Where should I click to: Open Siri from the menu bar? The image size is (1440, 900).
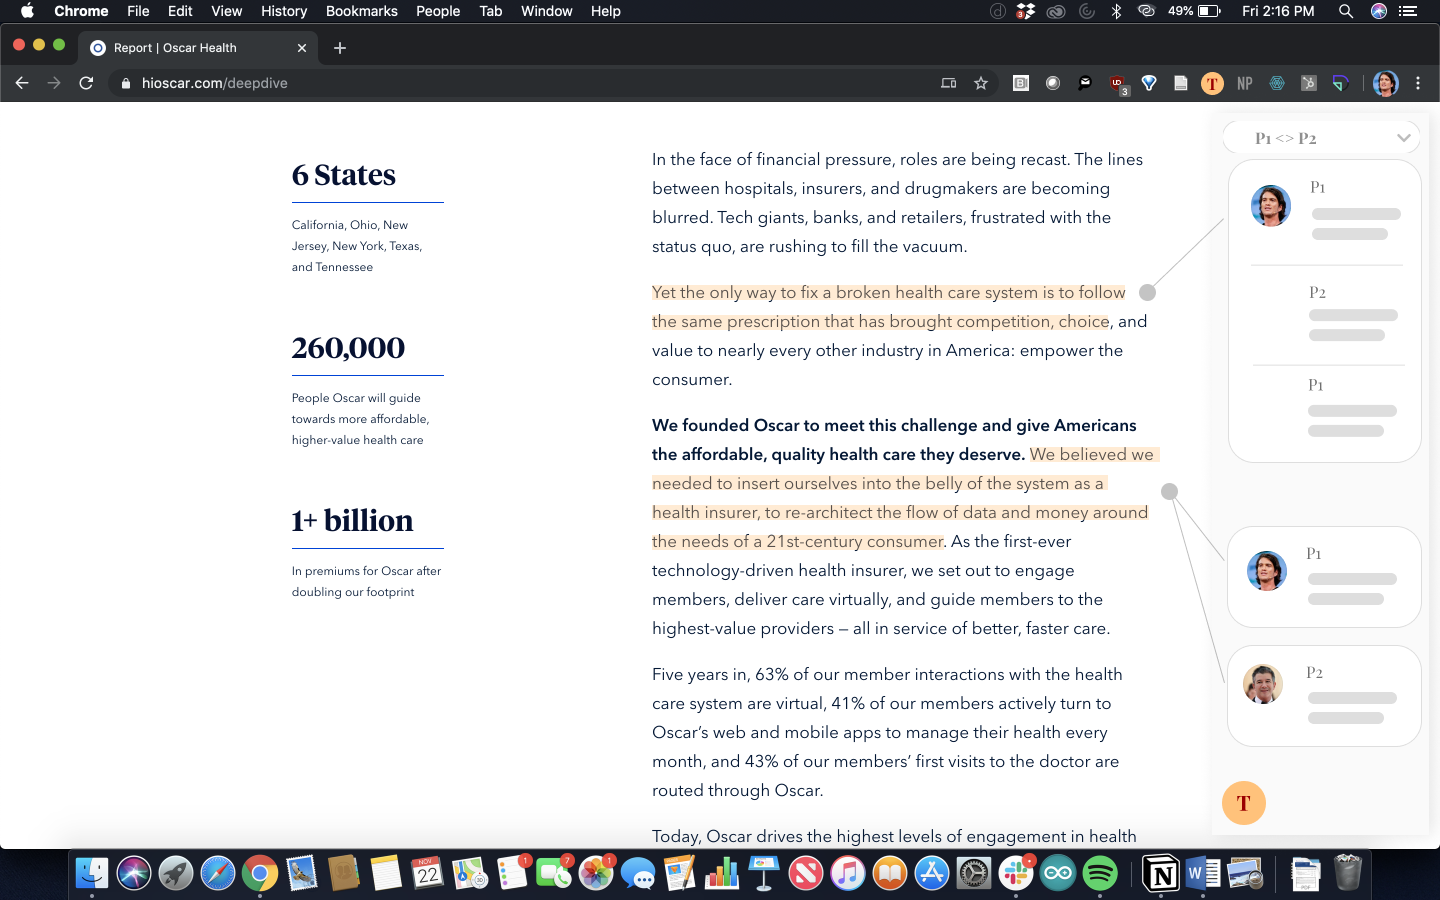1379,11
